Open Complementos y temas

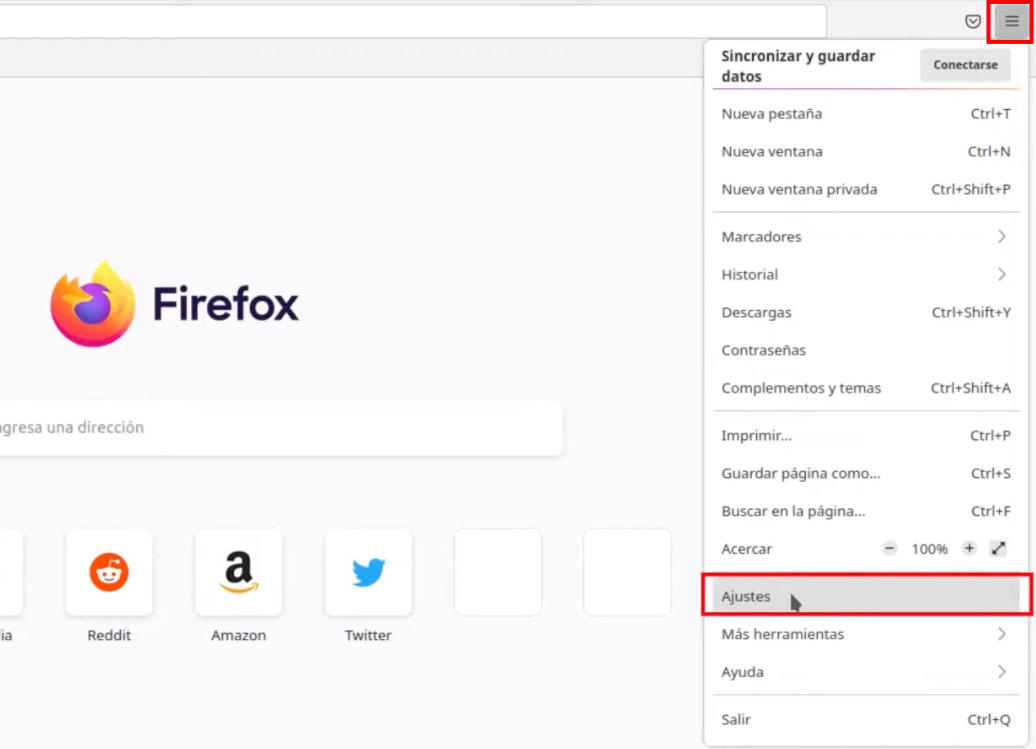866,388
